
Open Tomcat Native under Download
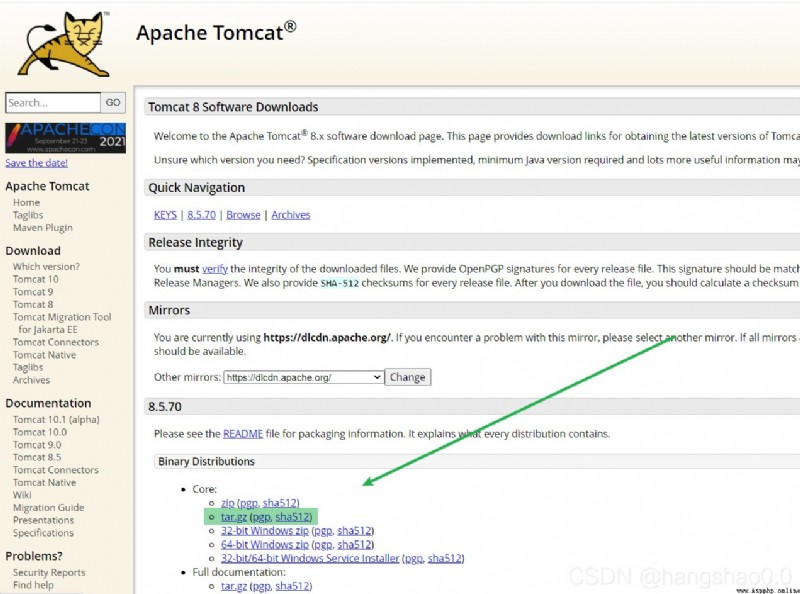(x=44, y=355)
